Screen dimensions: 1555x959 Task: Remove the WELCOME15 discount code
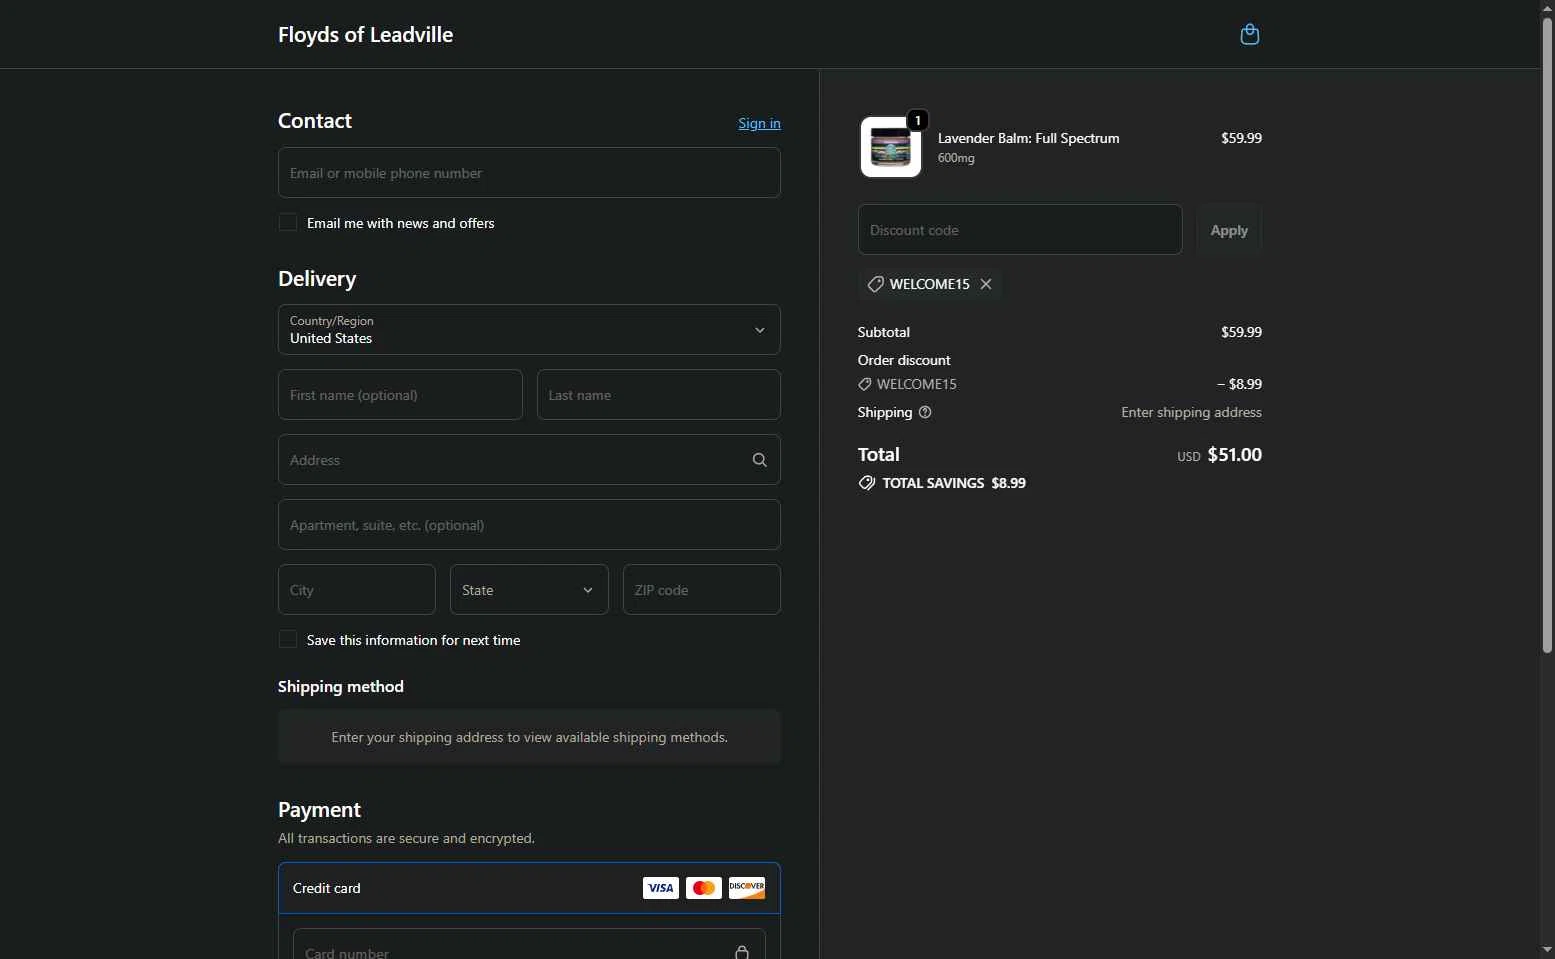(x=986, y=284)
